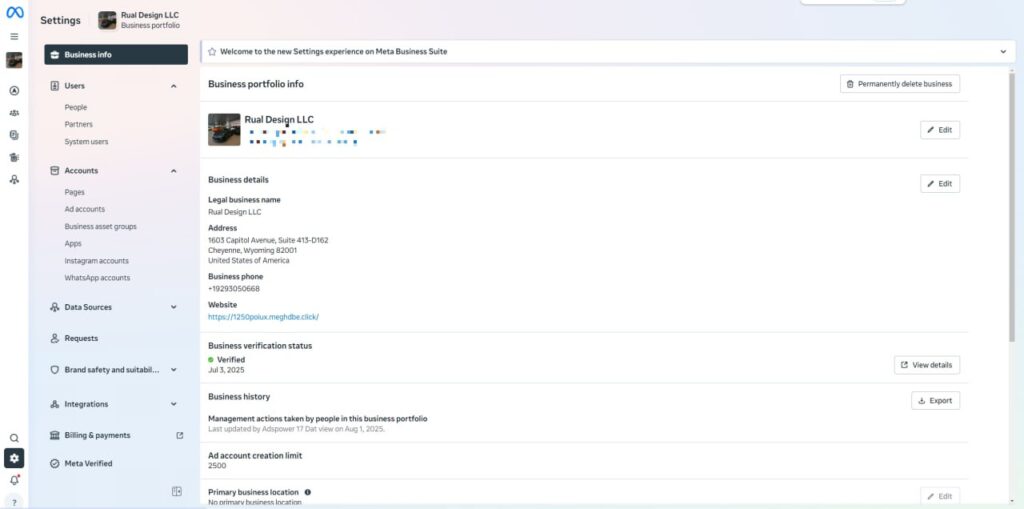Open the notifications bell icon
The height and width of the screenshot is (509, 1024).
14,480
